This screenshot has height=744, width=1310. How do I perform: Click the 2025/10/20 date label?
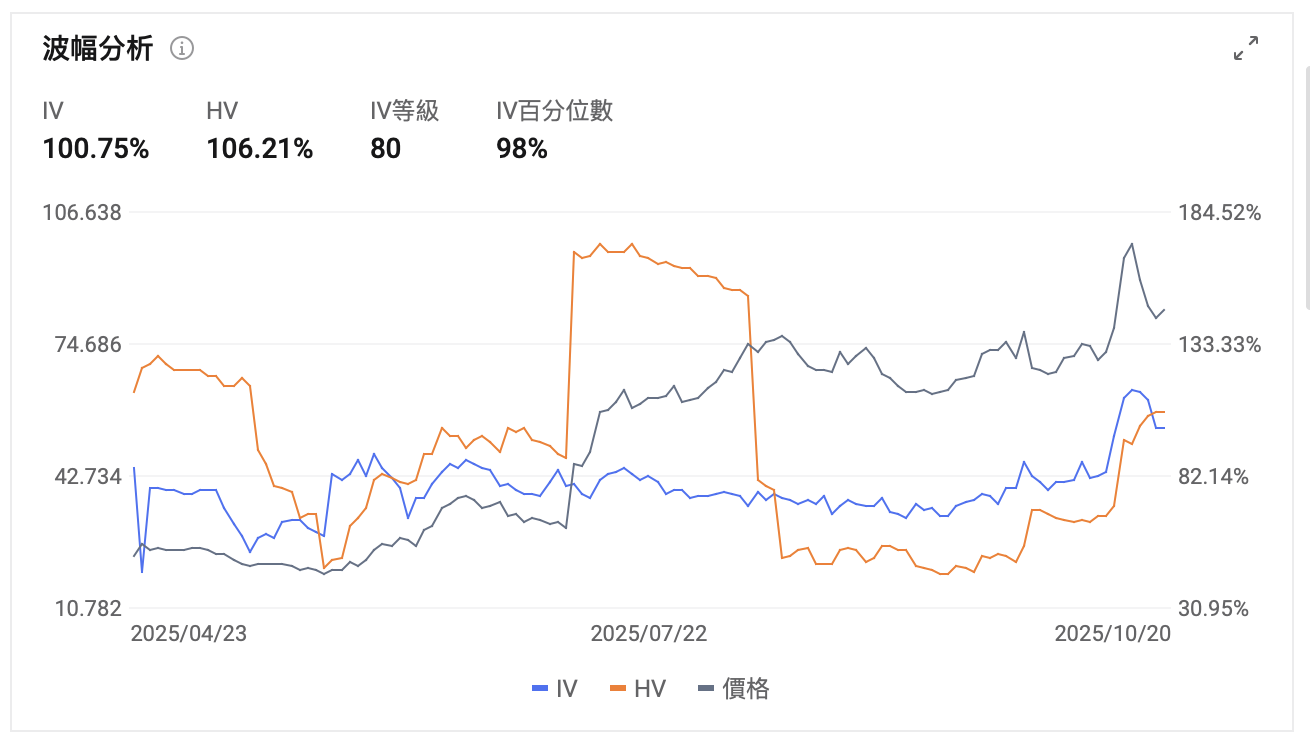[x=1113, y=633]
